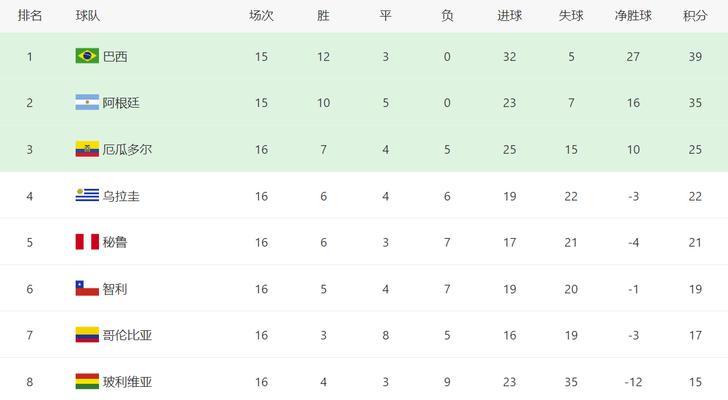Open the 阿根廷 team link
Image resolution: width=728 pixels, height=400 pixels.
[121, 103]
